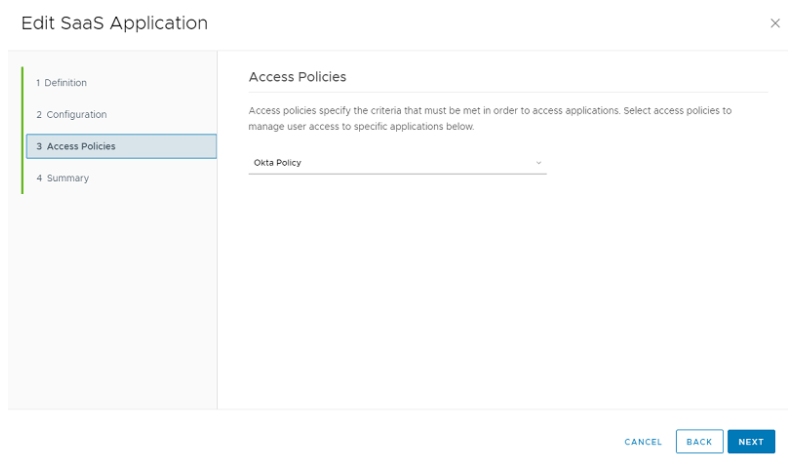This screenshot has height=474, width=798.
Task: Click step number 4 in wizard sidebar
Action: 39,178
